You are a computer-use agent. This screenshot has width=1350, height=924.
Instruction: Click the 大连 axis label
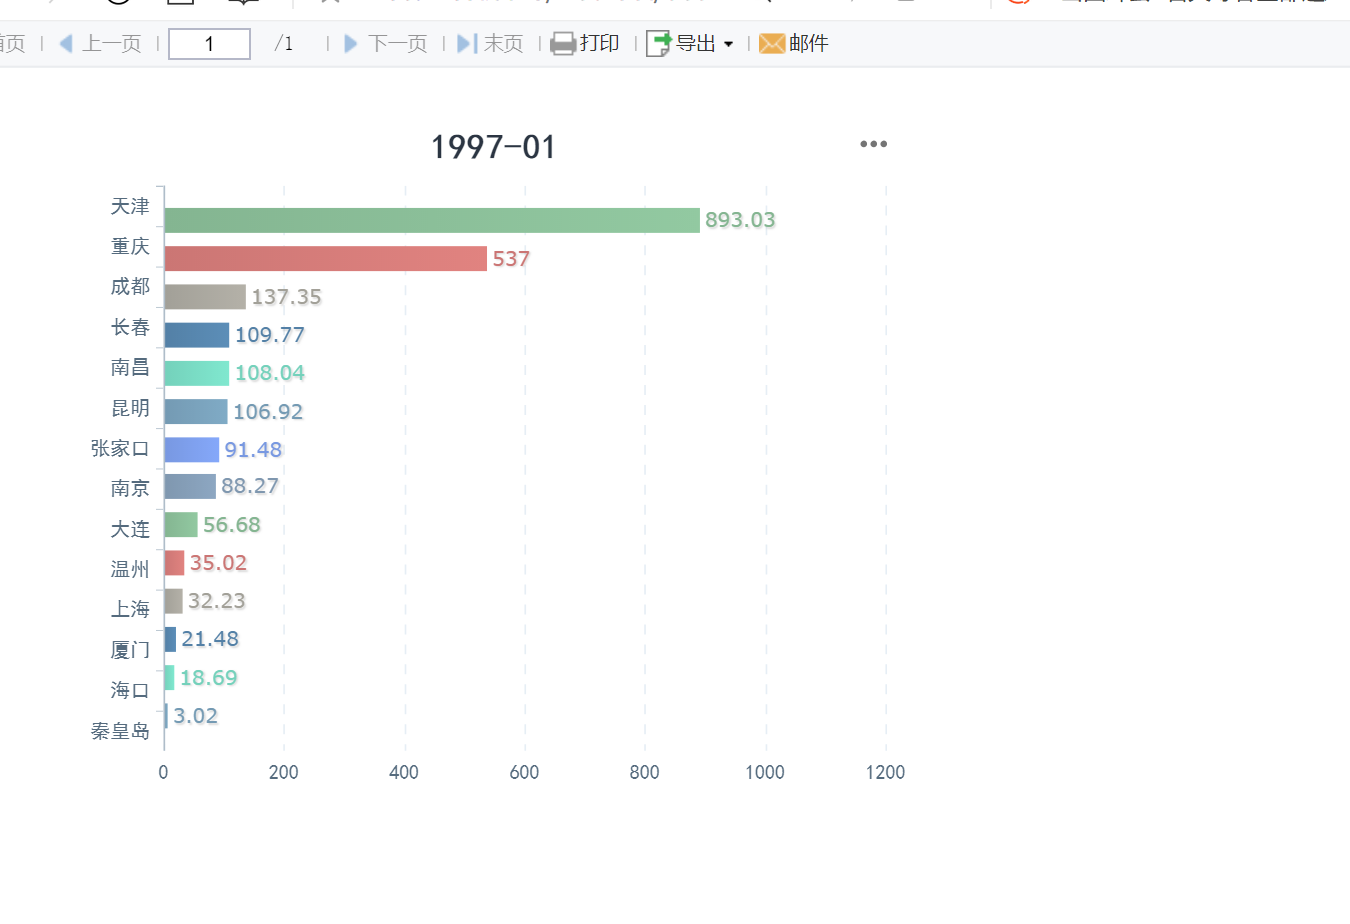pos(130,529)
